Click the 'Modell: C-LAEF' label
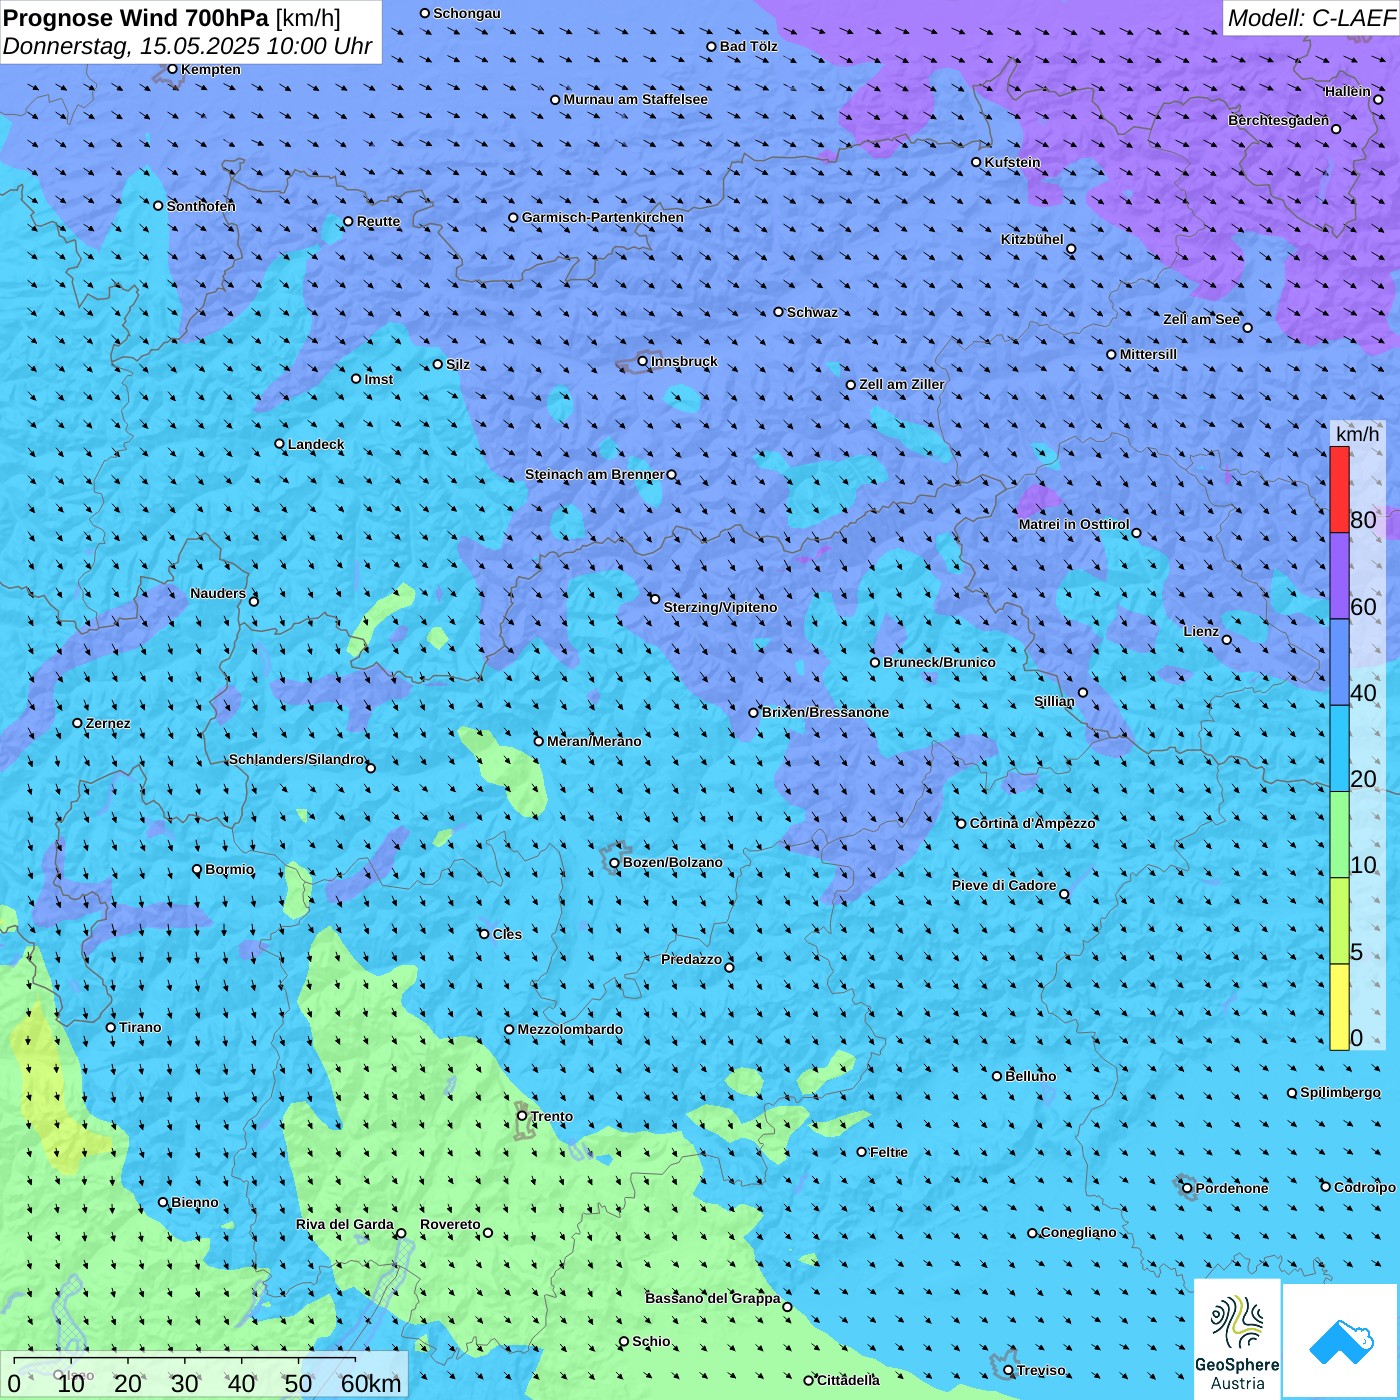Screen dimensions: 1400x1400 click(x=1311, y=18)
